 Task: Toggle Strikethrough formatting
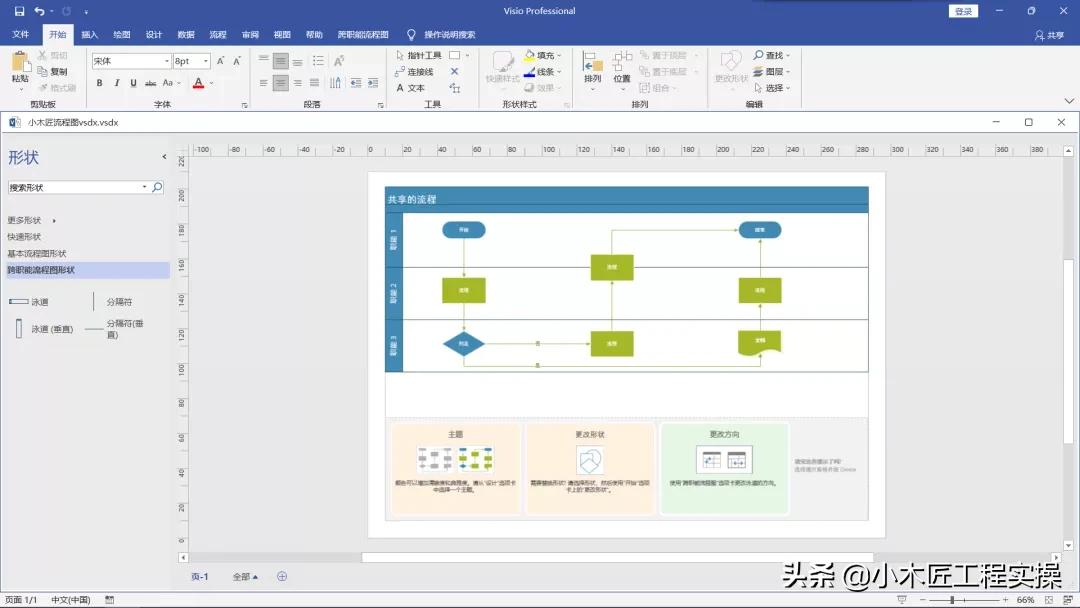click(150, 83)
